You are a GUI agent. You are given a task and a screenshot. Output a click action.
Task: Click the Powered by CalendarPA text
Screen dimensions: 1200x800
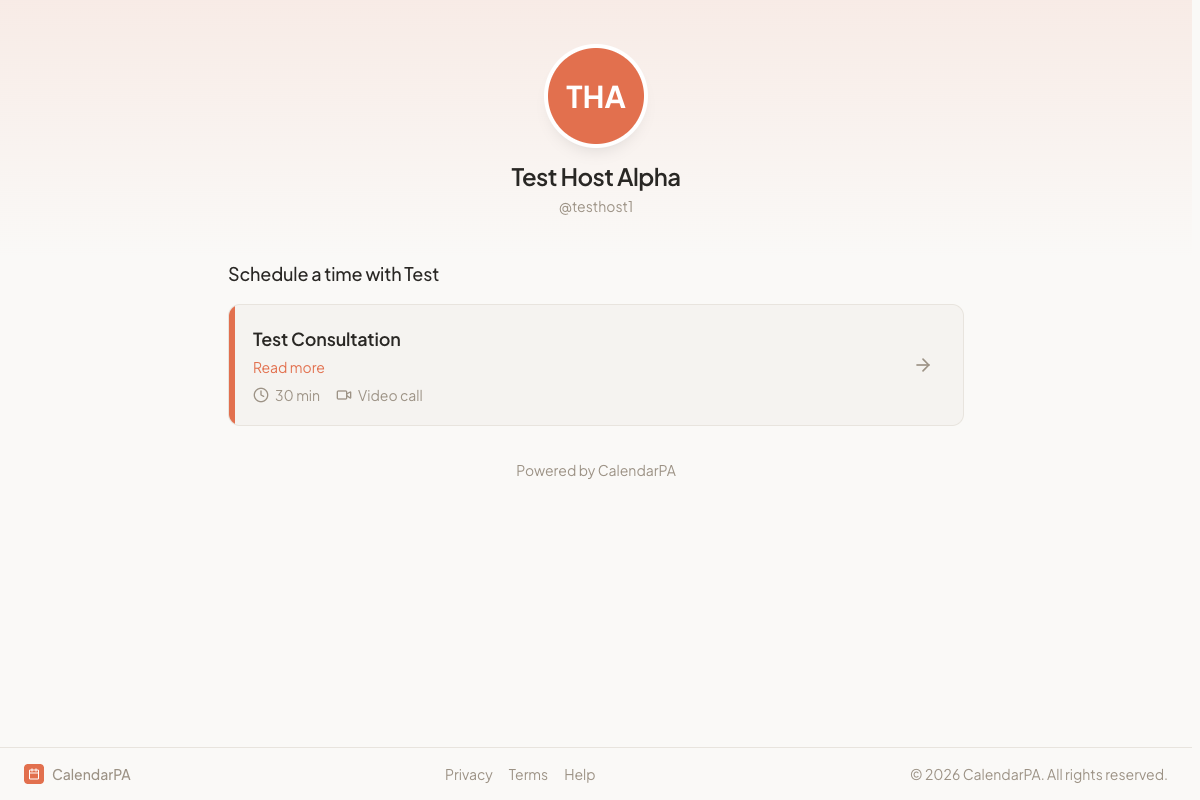pos(596,470)
